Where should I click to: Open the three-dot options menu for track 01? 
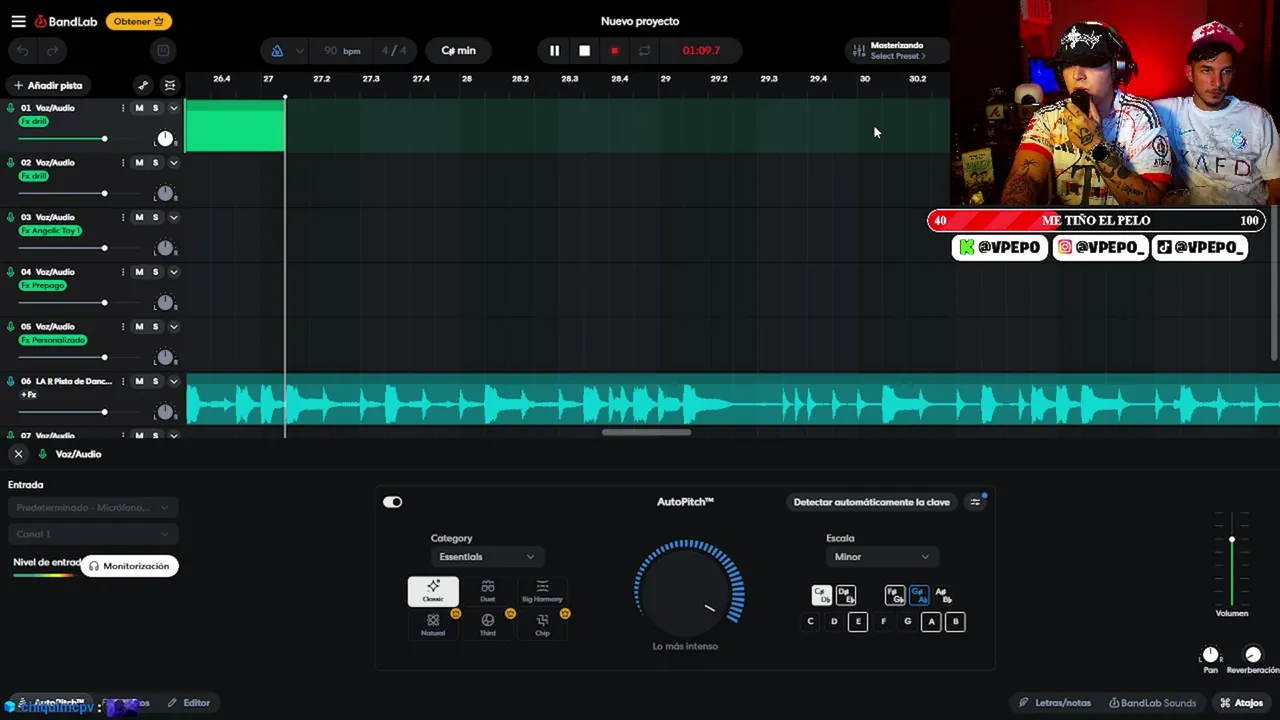click(123, 108)
